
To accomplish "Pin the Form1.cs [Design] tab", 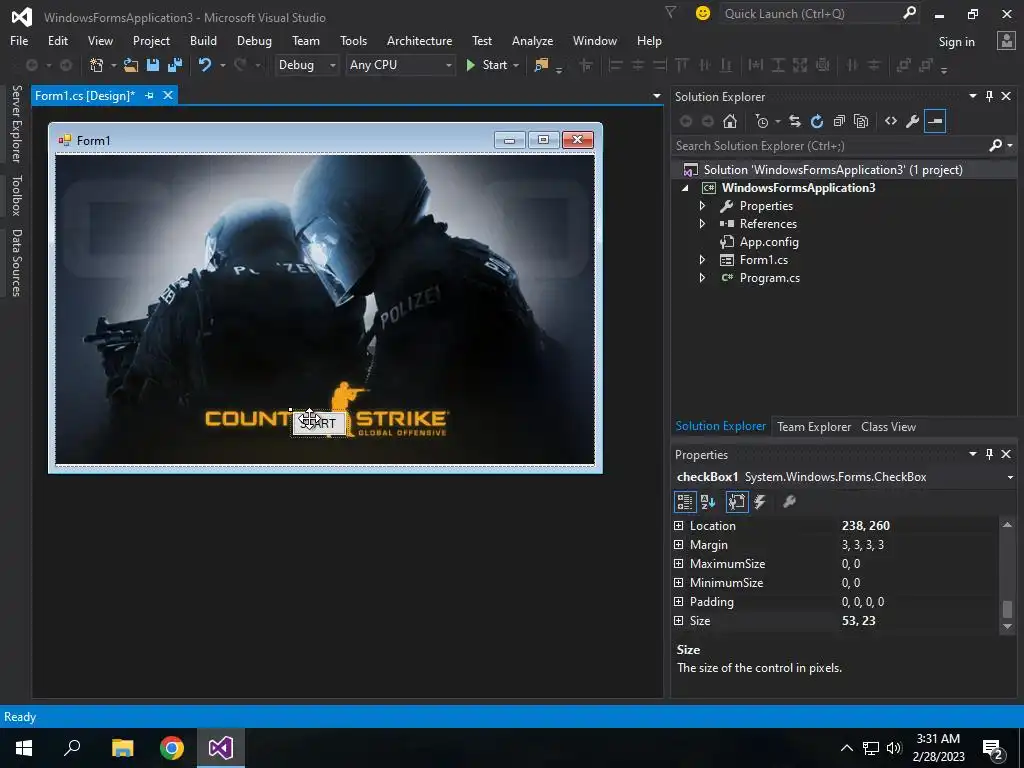I will coord(150,95).
